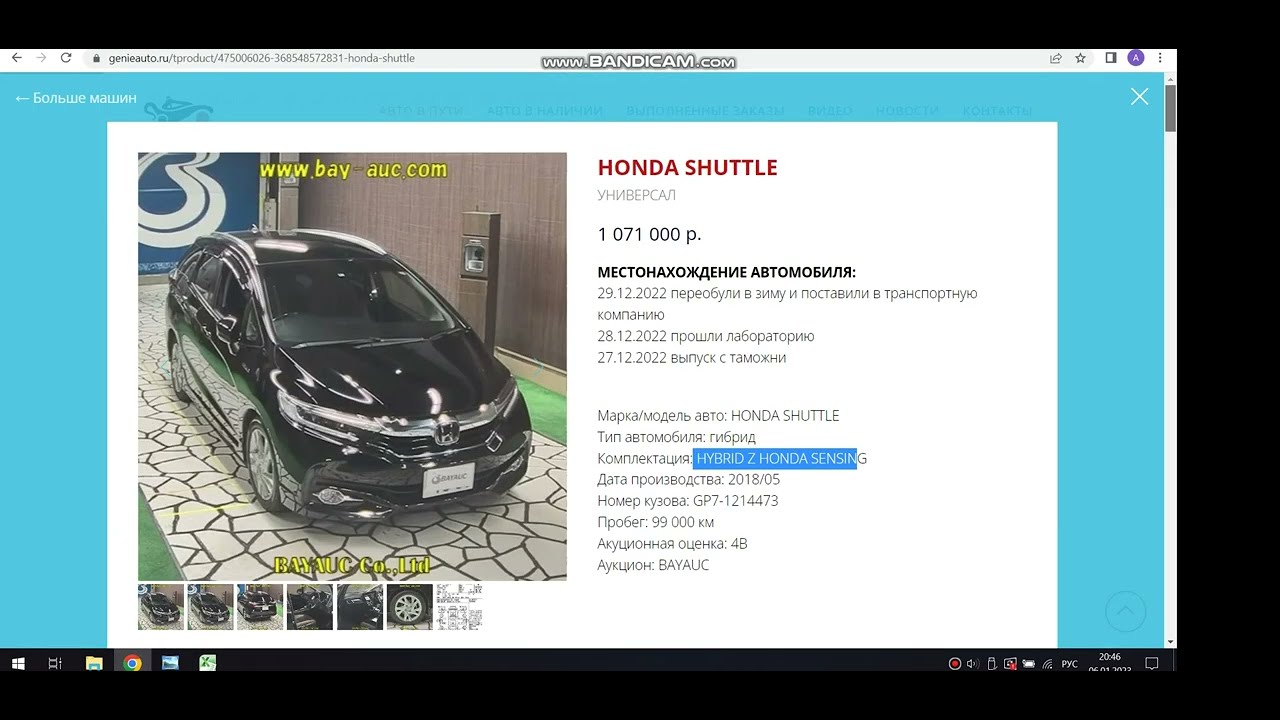Click the Акуционная оценка: 4B line
Image resolution: width=1280 pixels, height=720 pixels.
pyautogui.click(x=673, y=544)
